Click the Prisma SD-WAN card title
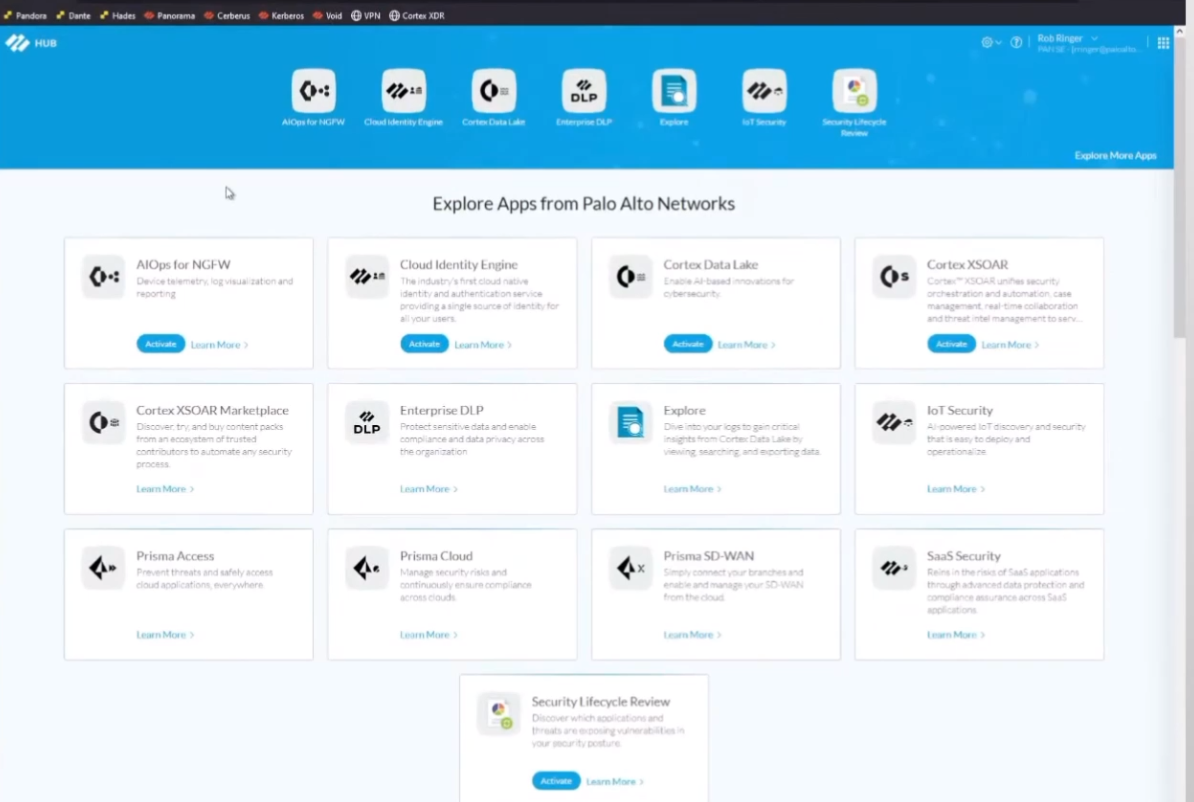The height and width of the screenshot is (802, 1194). [708, 555]
